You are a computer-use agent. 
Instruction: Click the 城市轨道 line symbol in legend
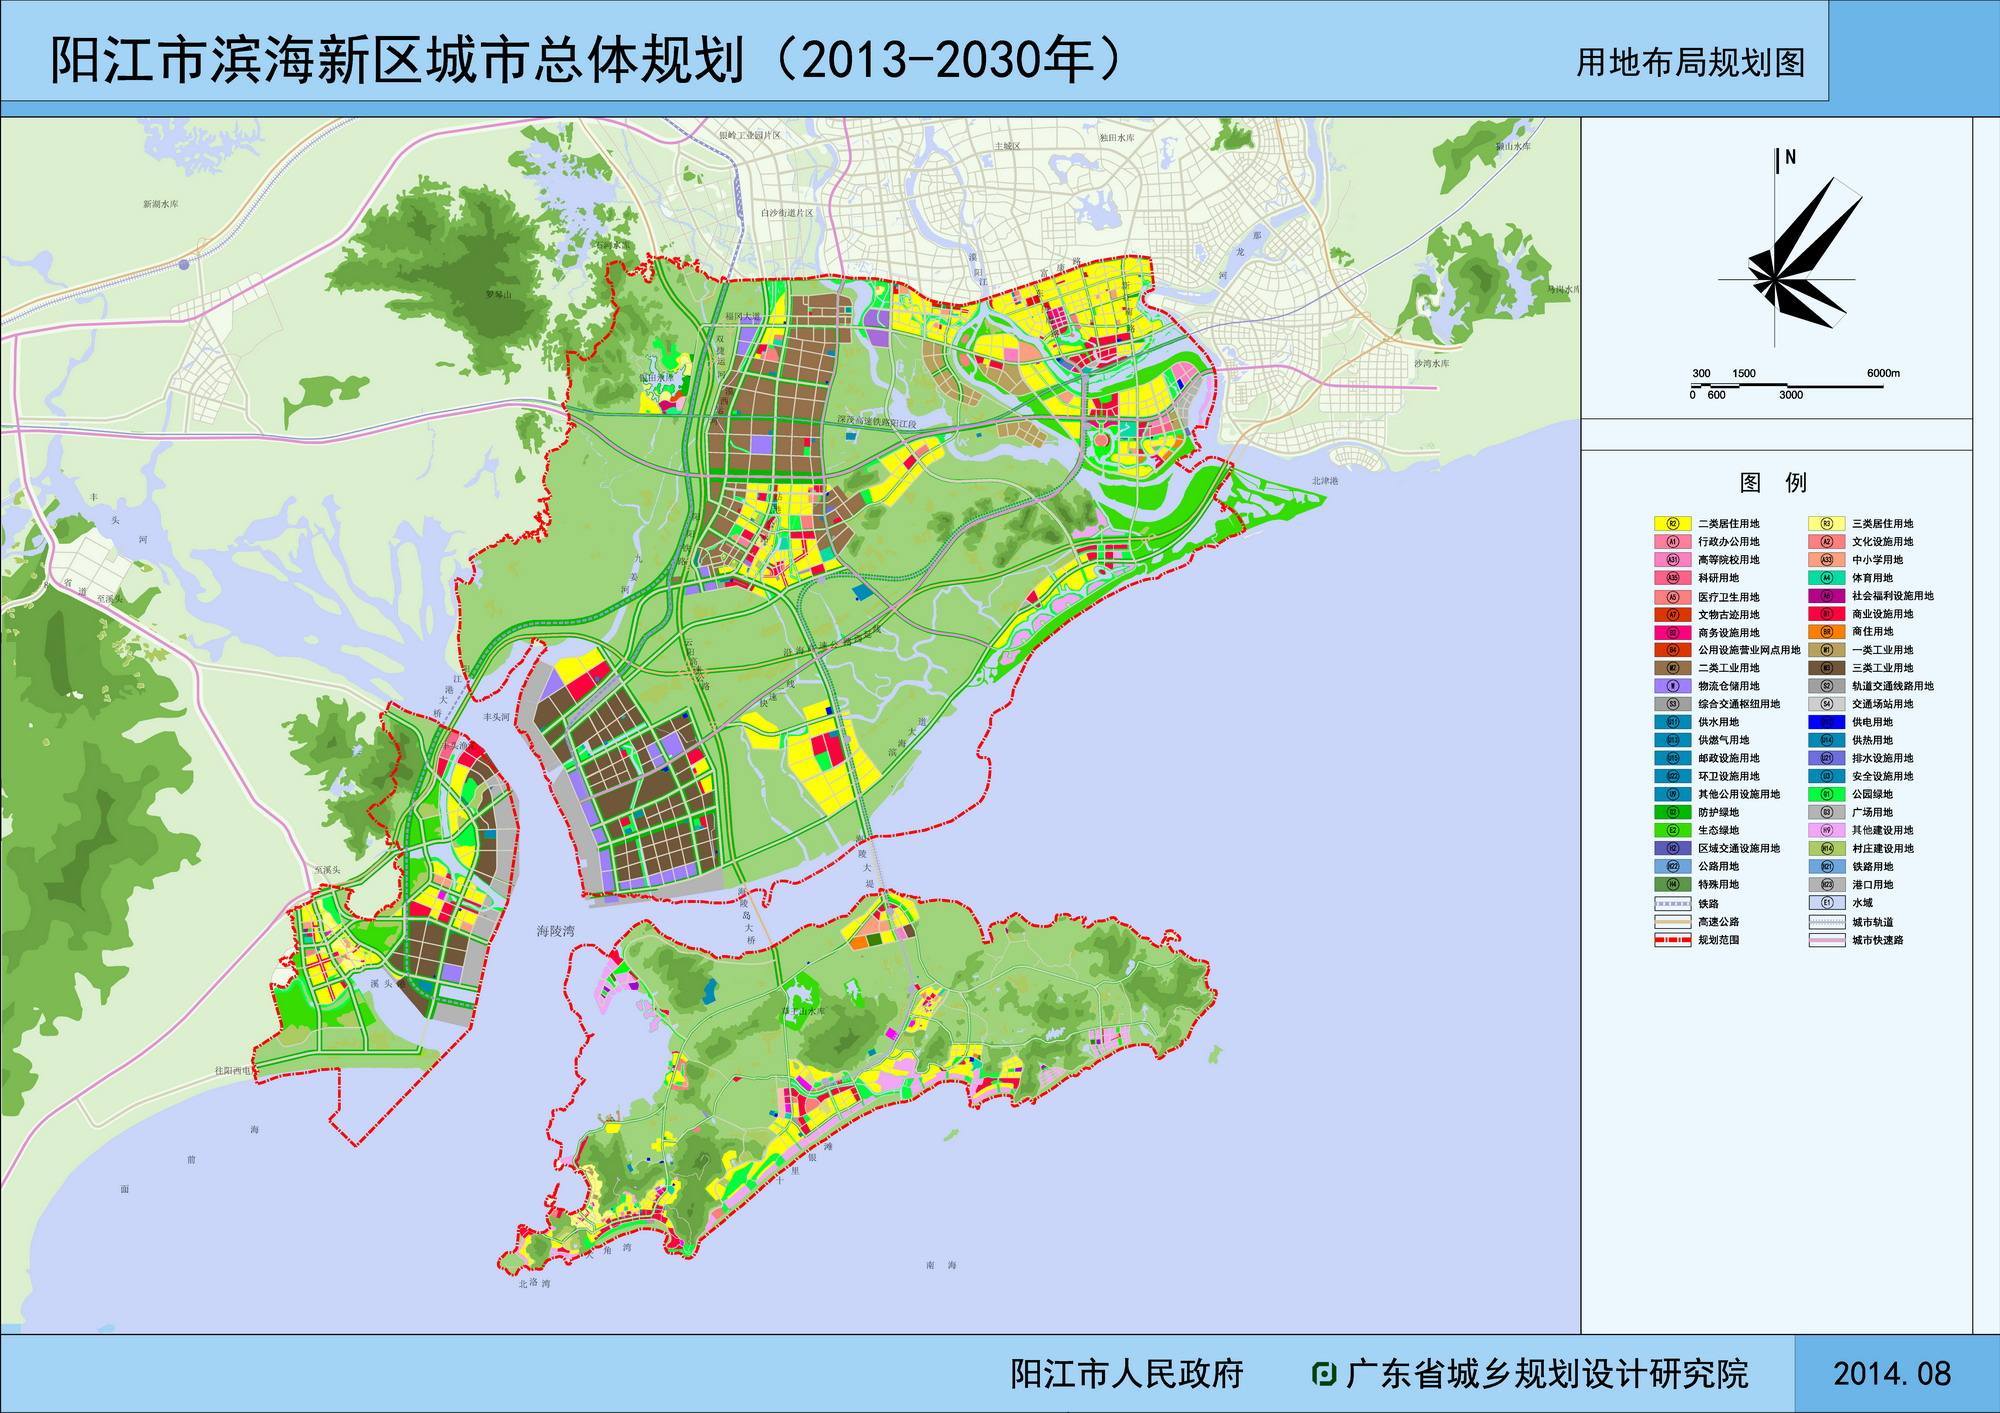pyautogui.click(x=1826, y=921)
